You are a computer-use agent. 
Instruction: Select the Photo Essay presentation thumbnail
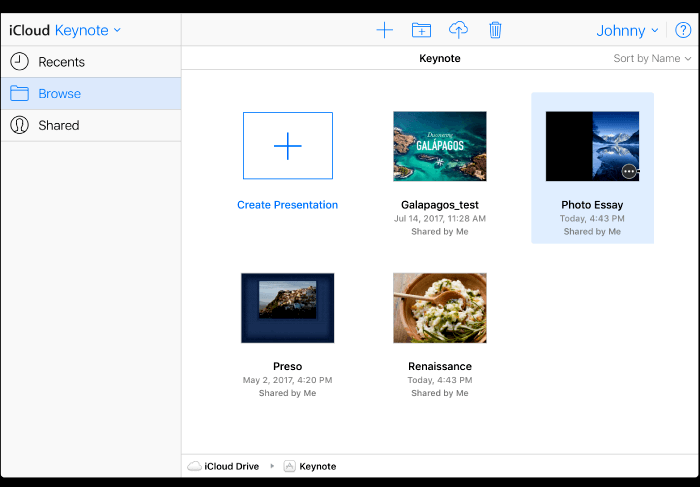click(592, 146)
